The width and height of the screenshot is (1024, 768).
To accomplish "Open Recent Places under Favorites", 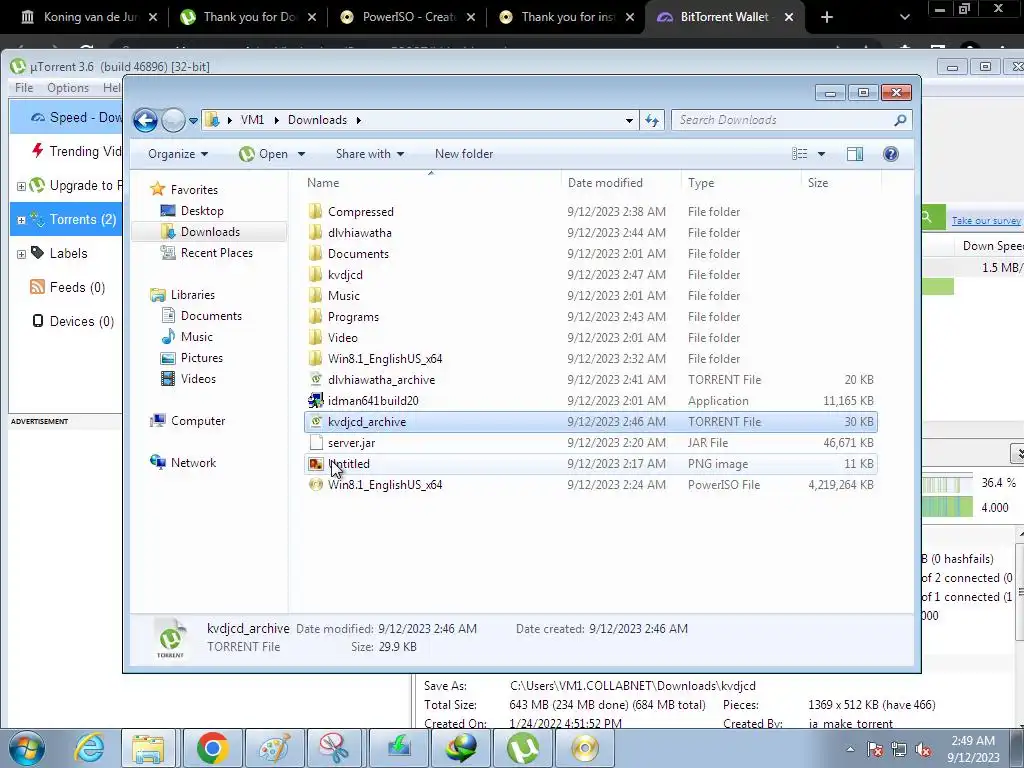I will pyautogui.click(x=216, y=253).
